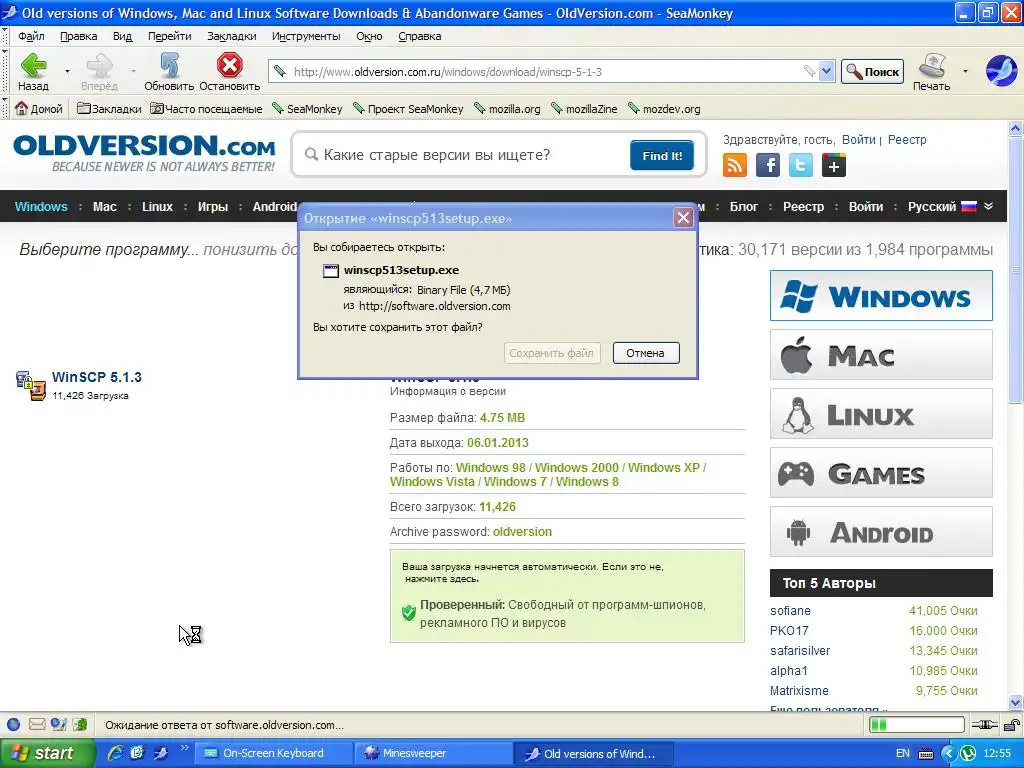The image size is (1024, 768).
Task: Click the green verified shield icon
Action: point(409,613)
